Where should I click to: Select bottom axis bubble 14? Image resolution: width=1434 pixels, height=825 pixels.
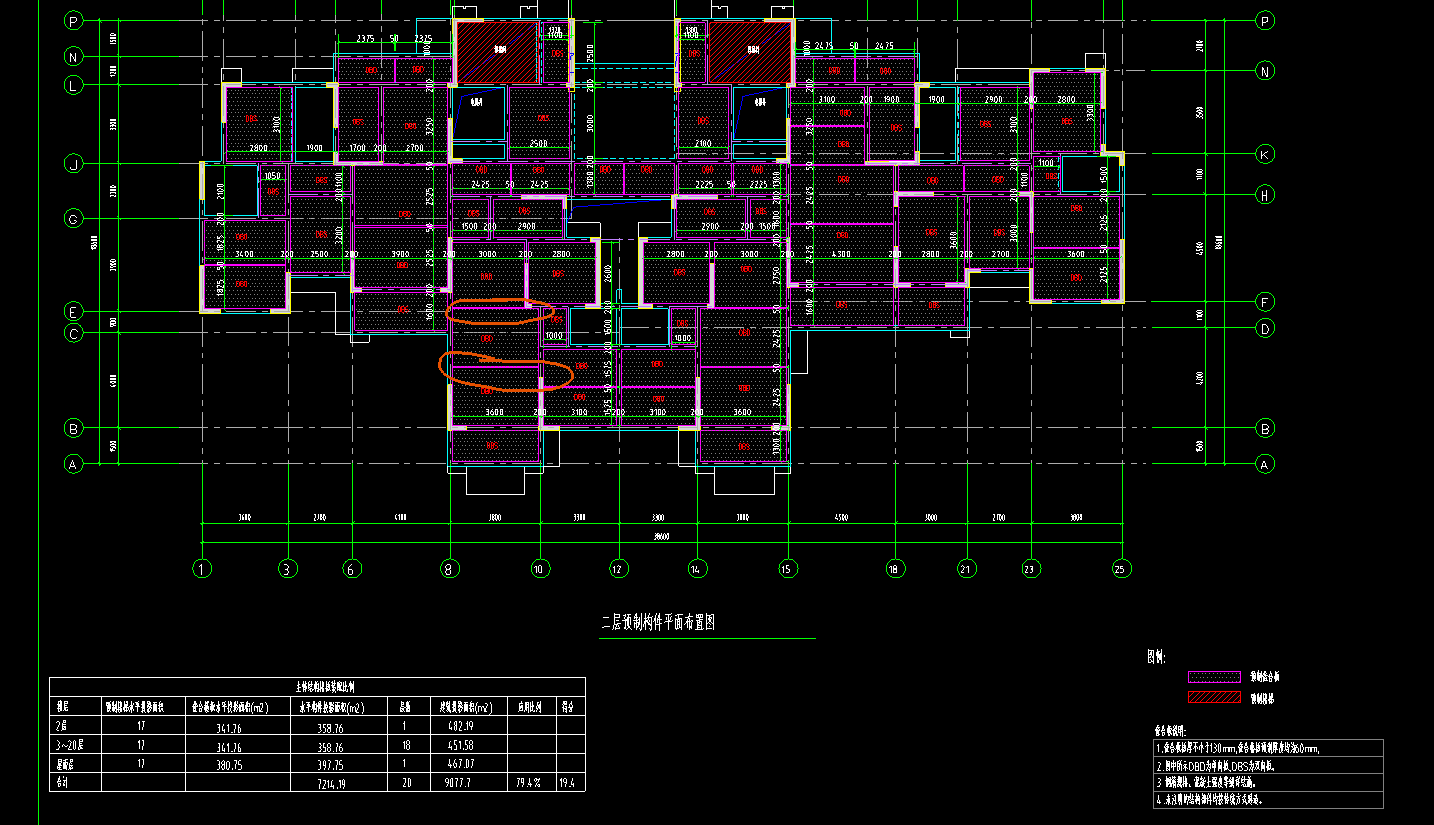click(697, 569)
